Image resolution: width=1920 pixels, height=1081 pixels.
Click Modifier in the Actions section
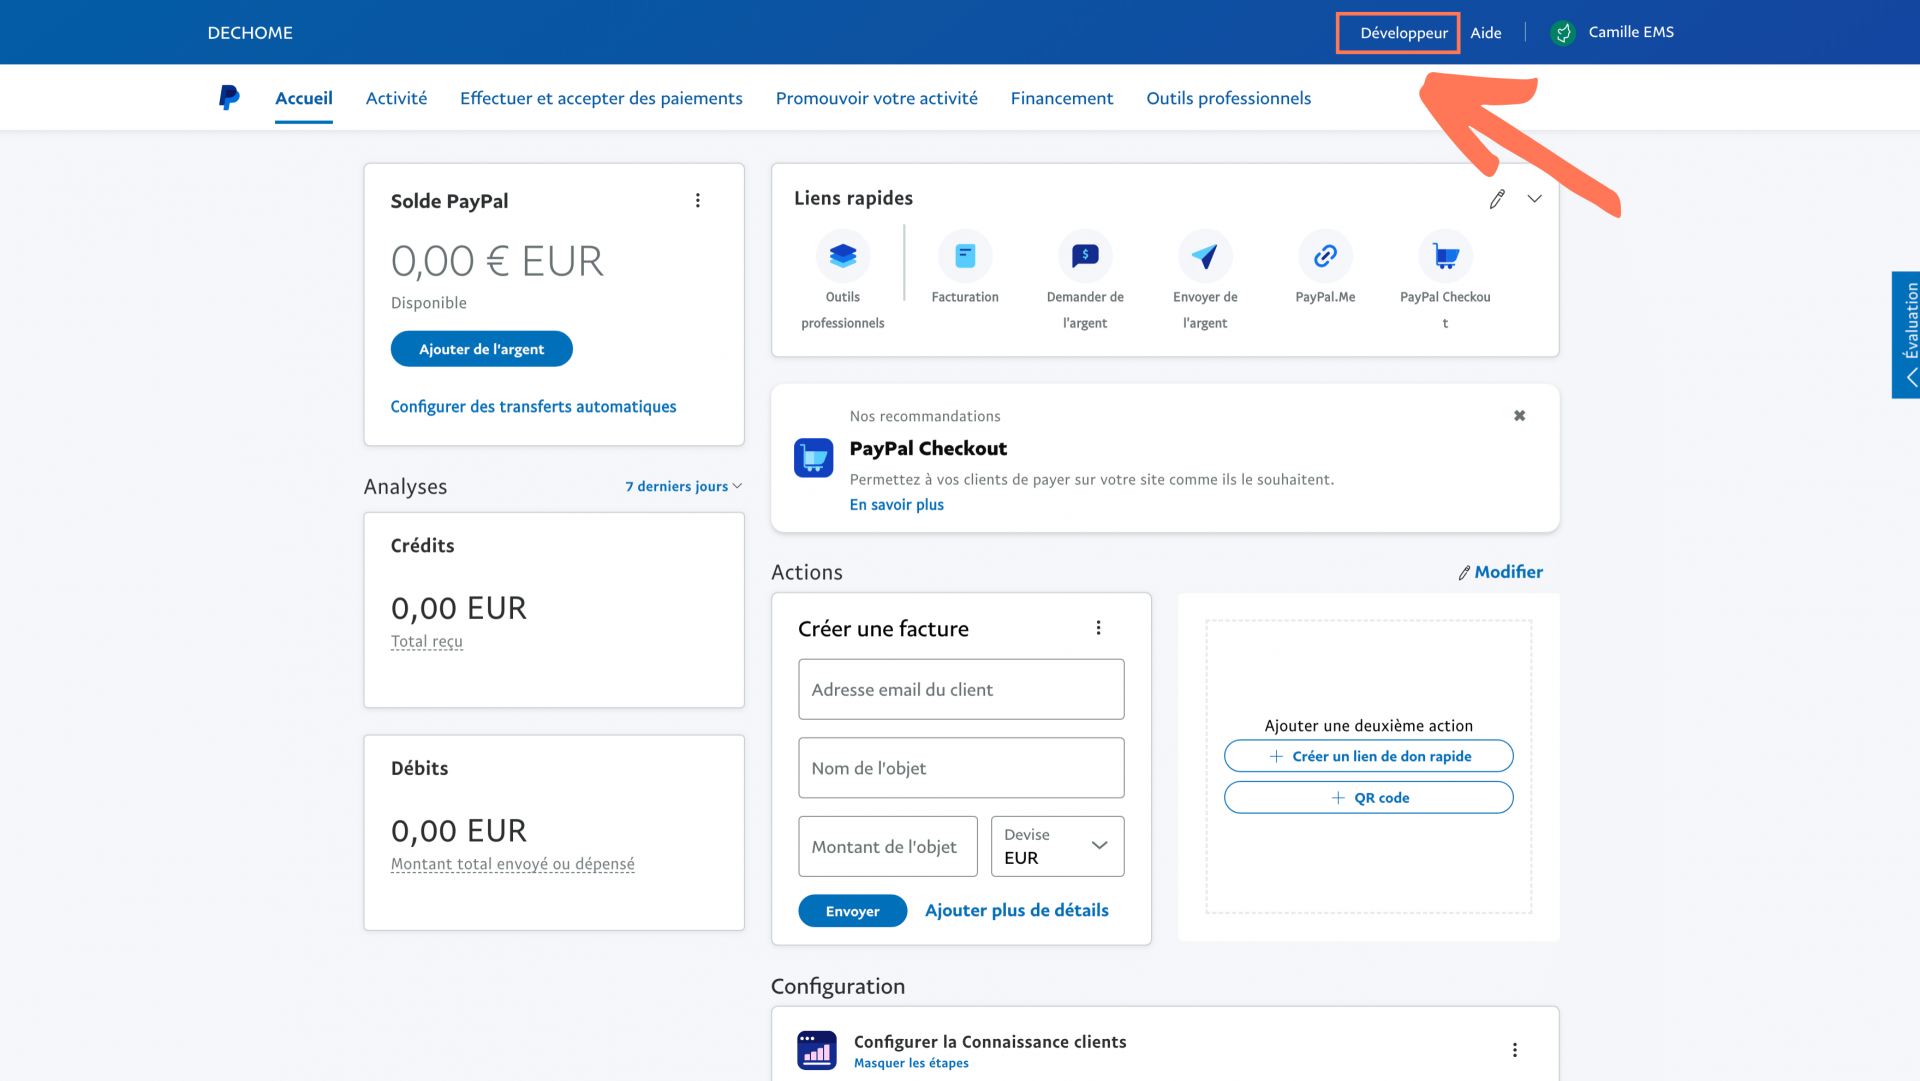[x=1500, y=572]
